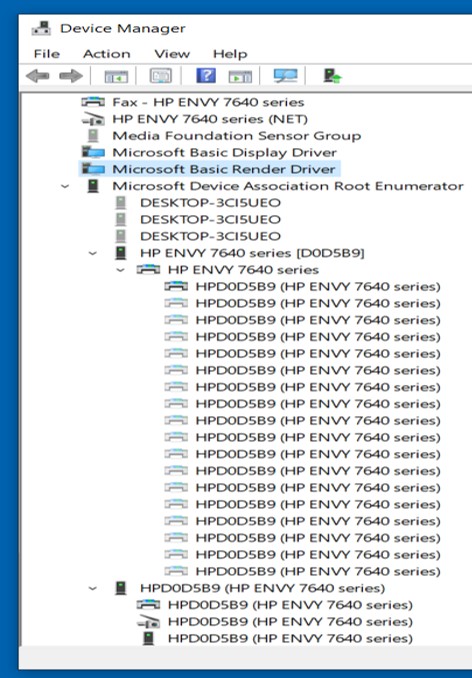Click the Update driver green arrow icon
472x678 pixels.
pyautogui.click(x=332, y=76)
